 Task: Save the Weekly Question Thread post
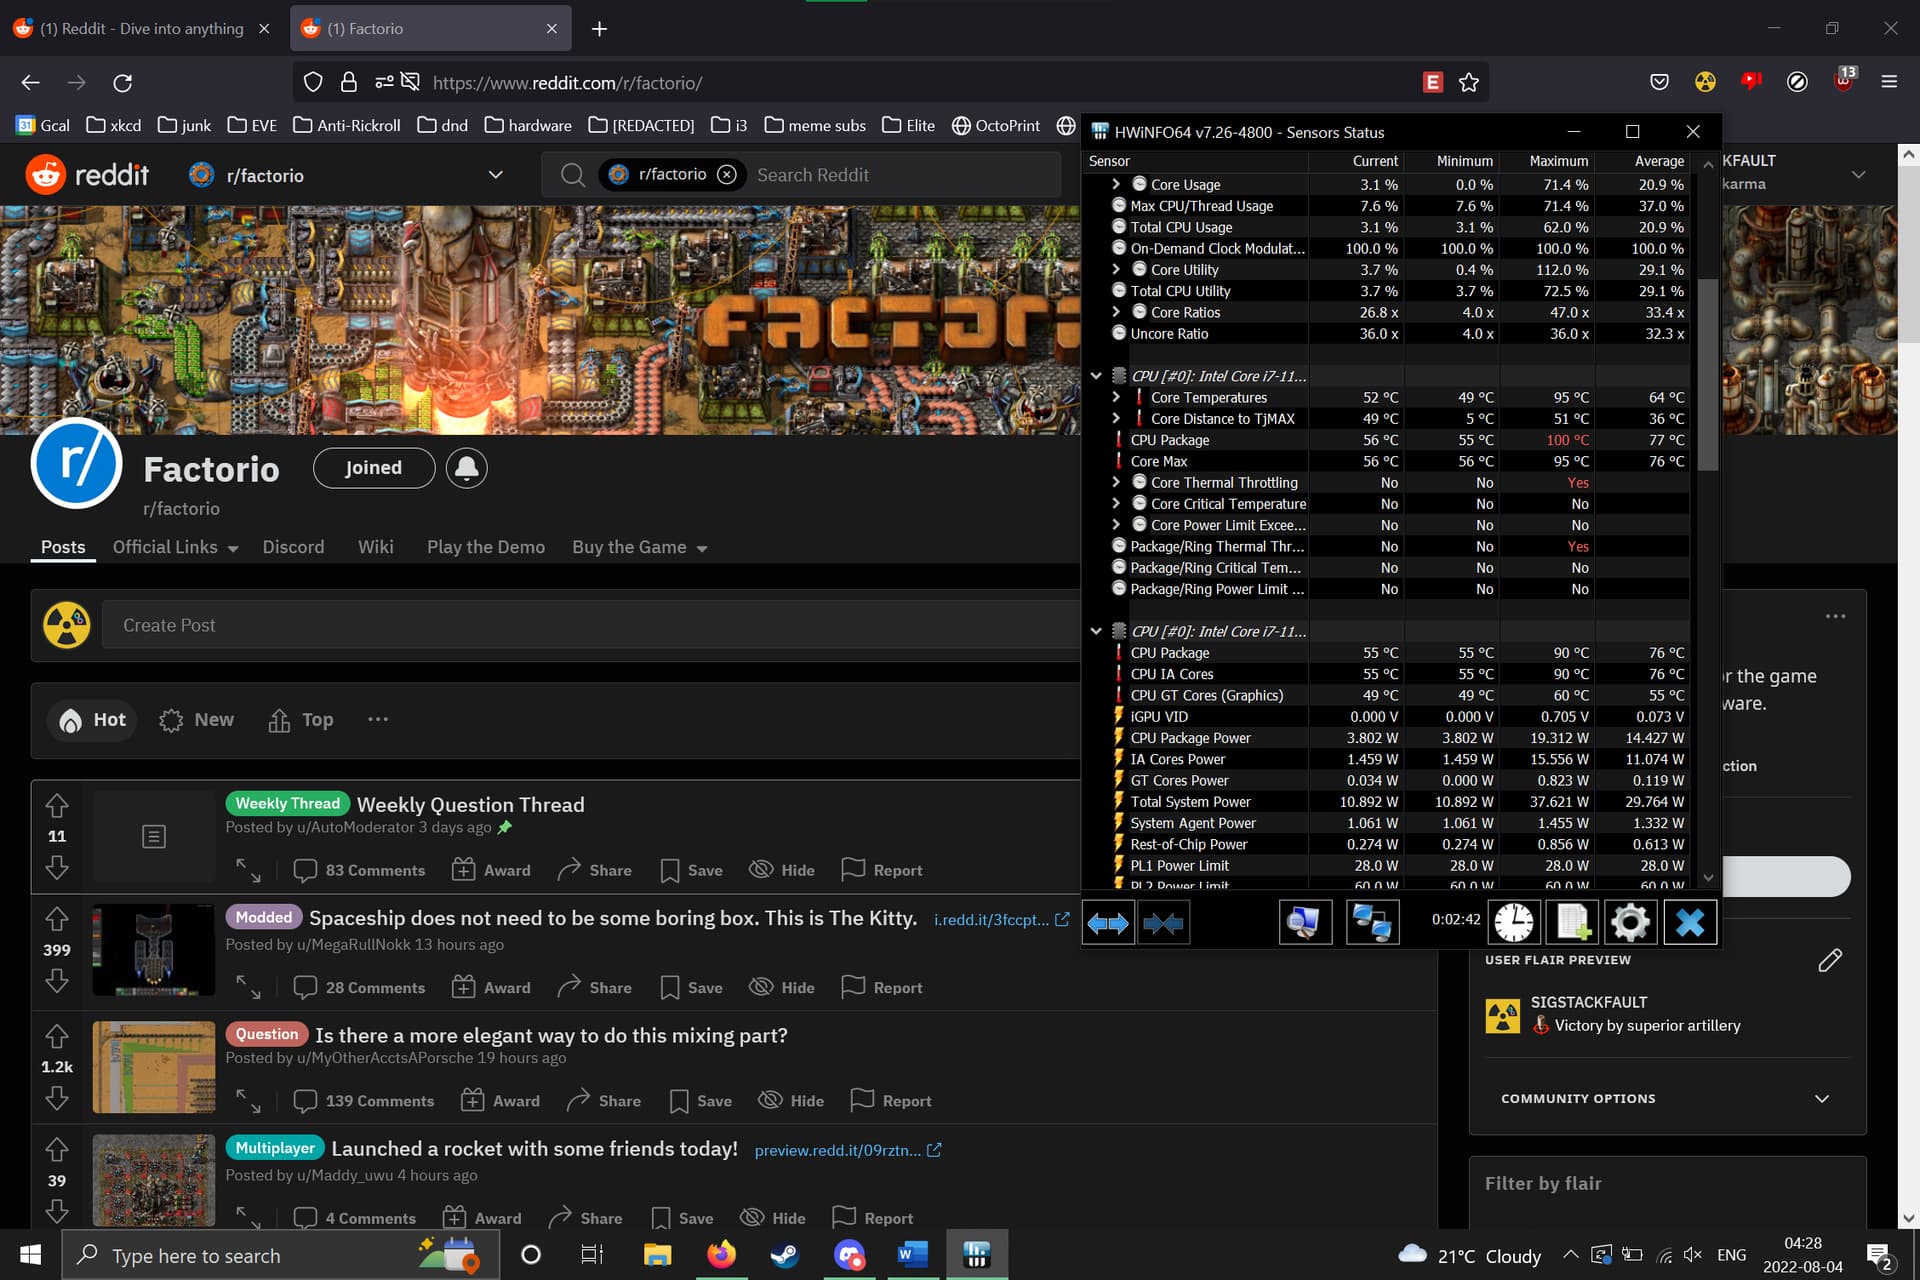[691, 870]
